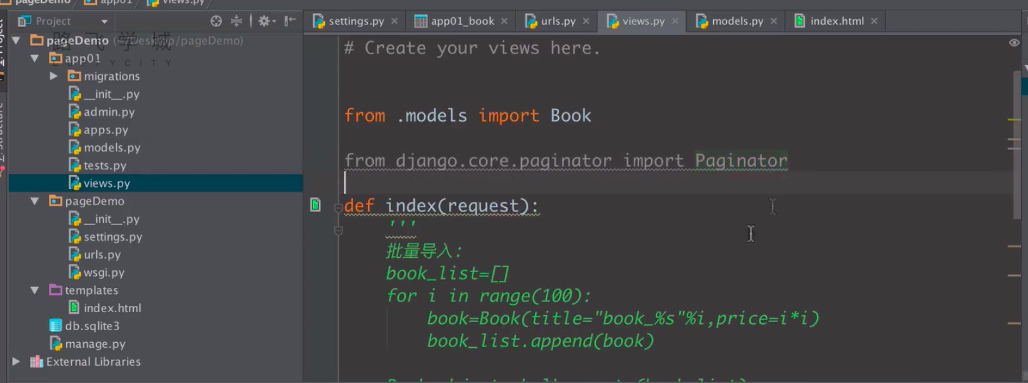The image size is (1028, 383).
Task: Click 'def index(request):' line
Action: (x=441, y=206)
